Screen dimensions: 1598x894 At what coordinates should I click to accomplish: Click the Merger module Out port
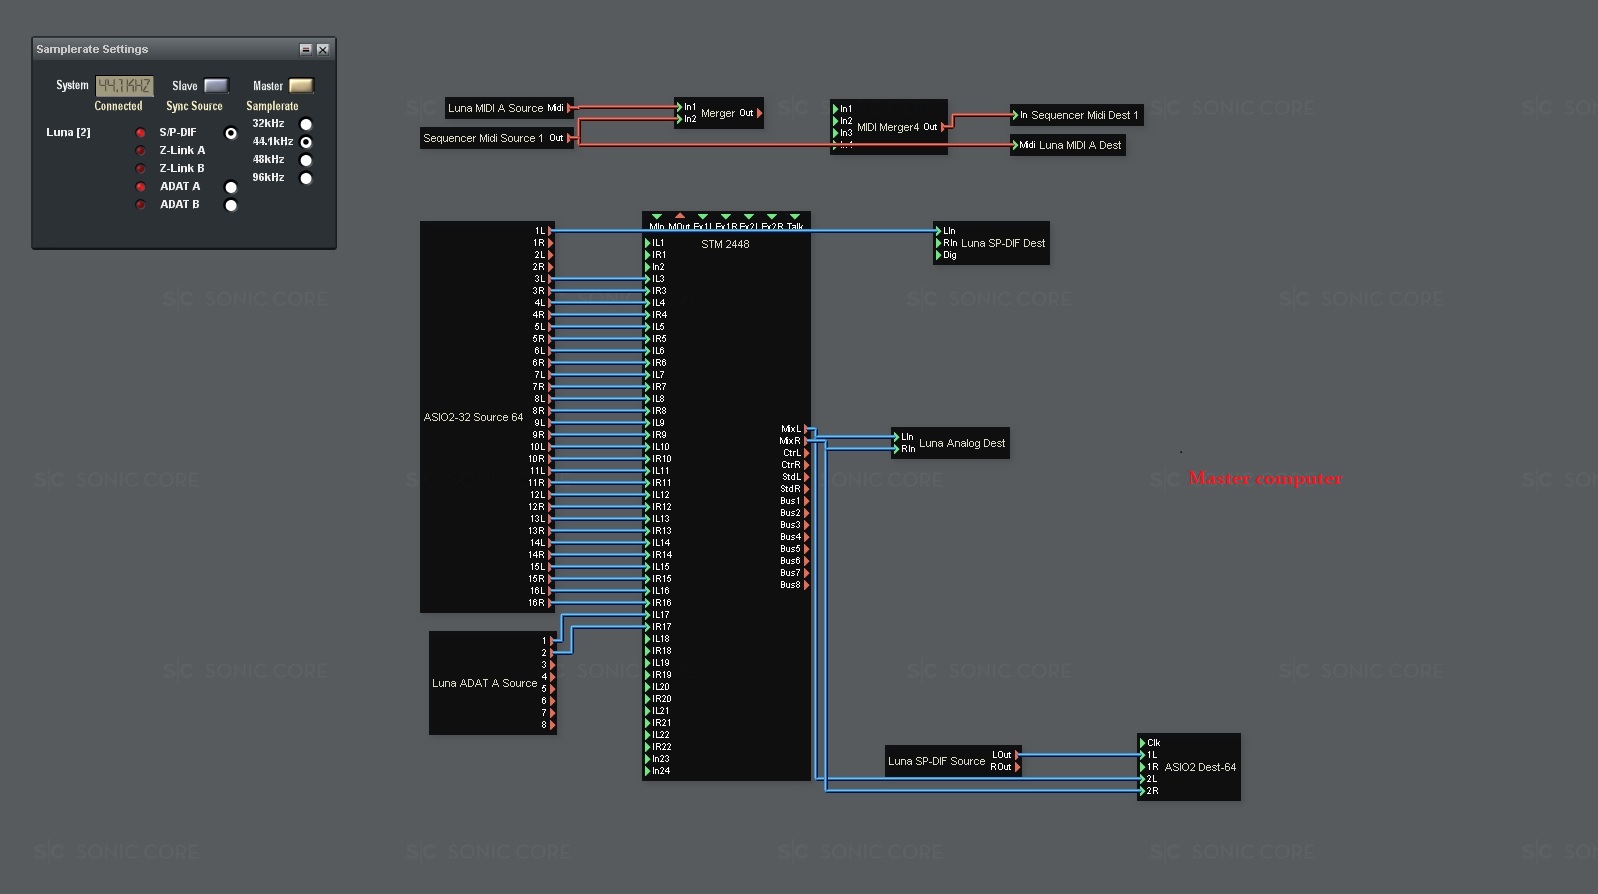pyautogui.click(x=759, y=113)
